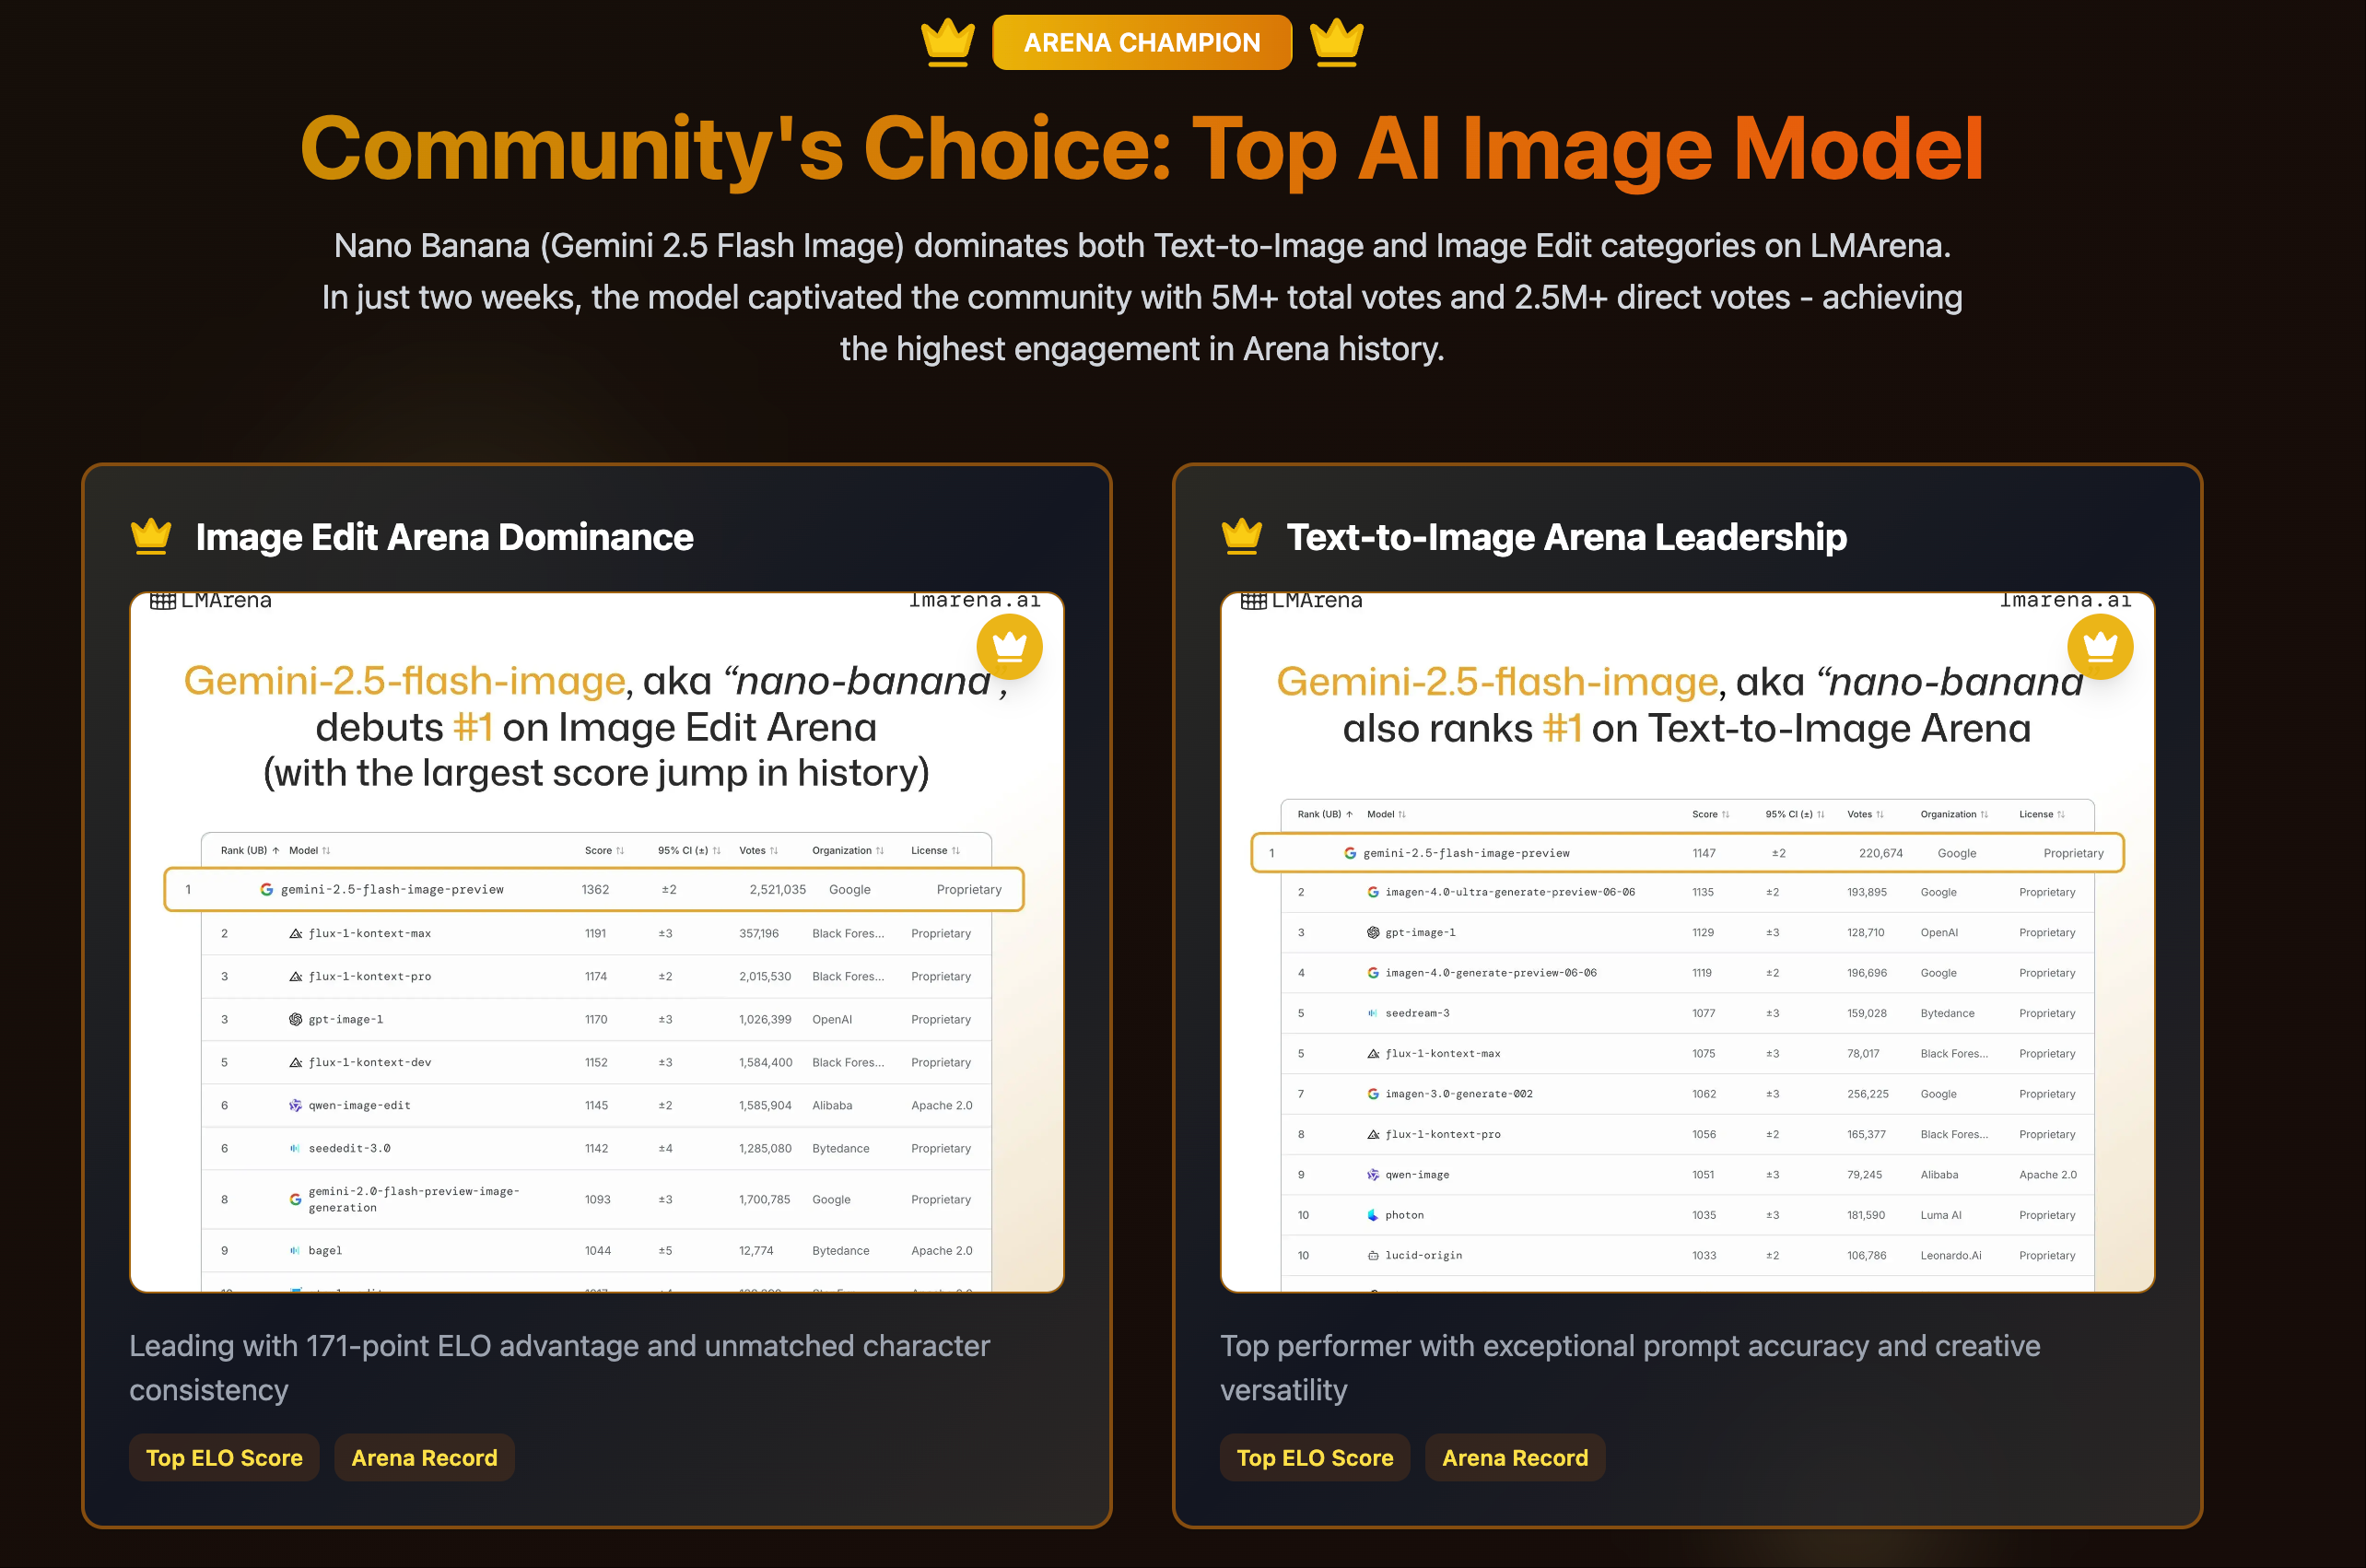The image size is (2366, 1568).
Task: Click Arena Record tag under Text-to-Image card
Action: click(x=1514, y=1457)
